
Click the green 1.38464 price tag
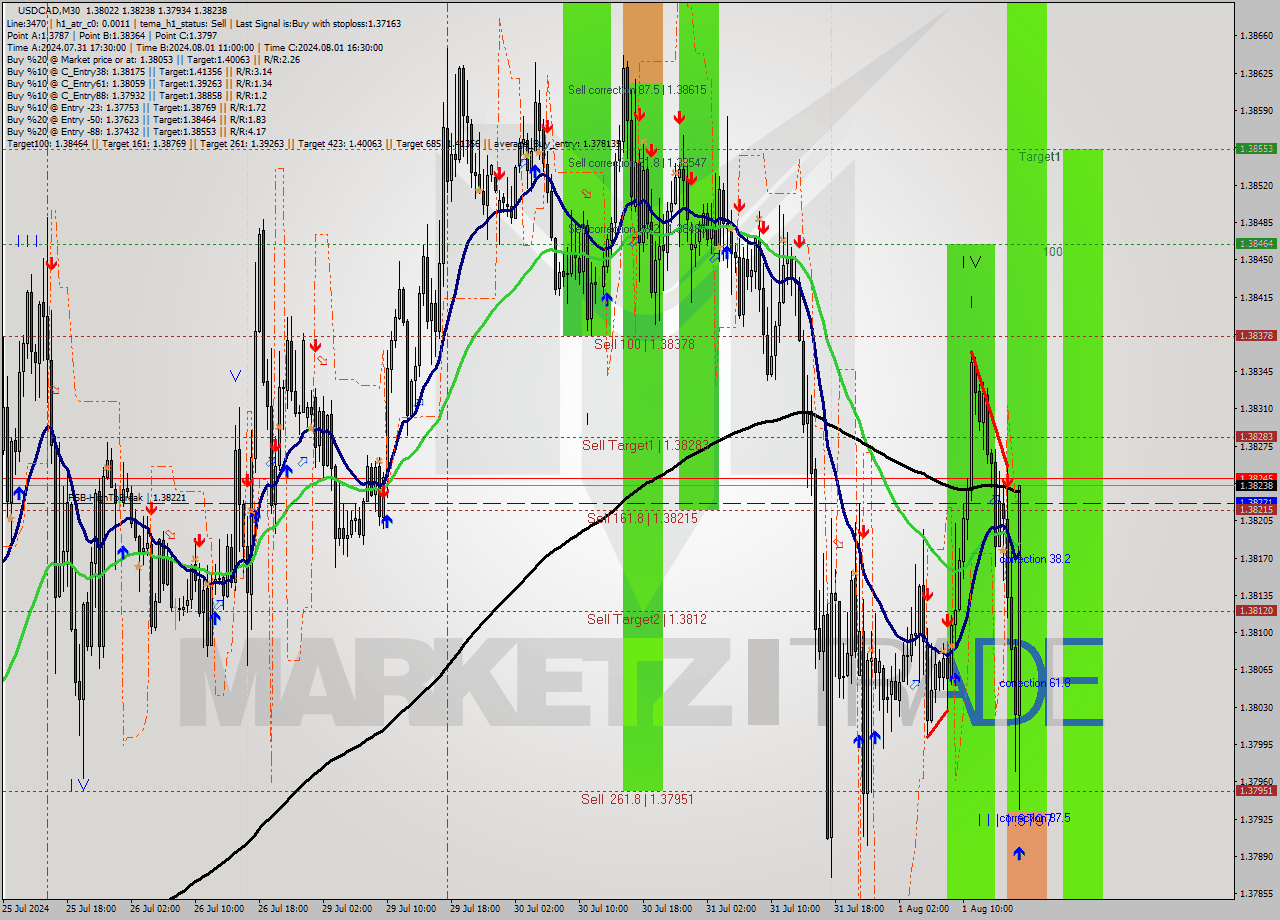click(1256, 243)
